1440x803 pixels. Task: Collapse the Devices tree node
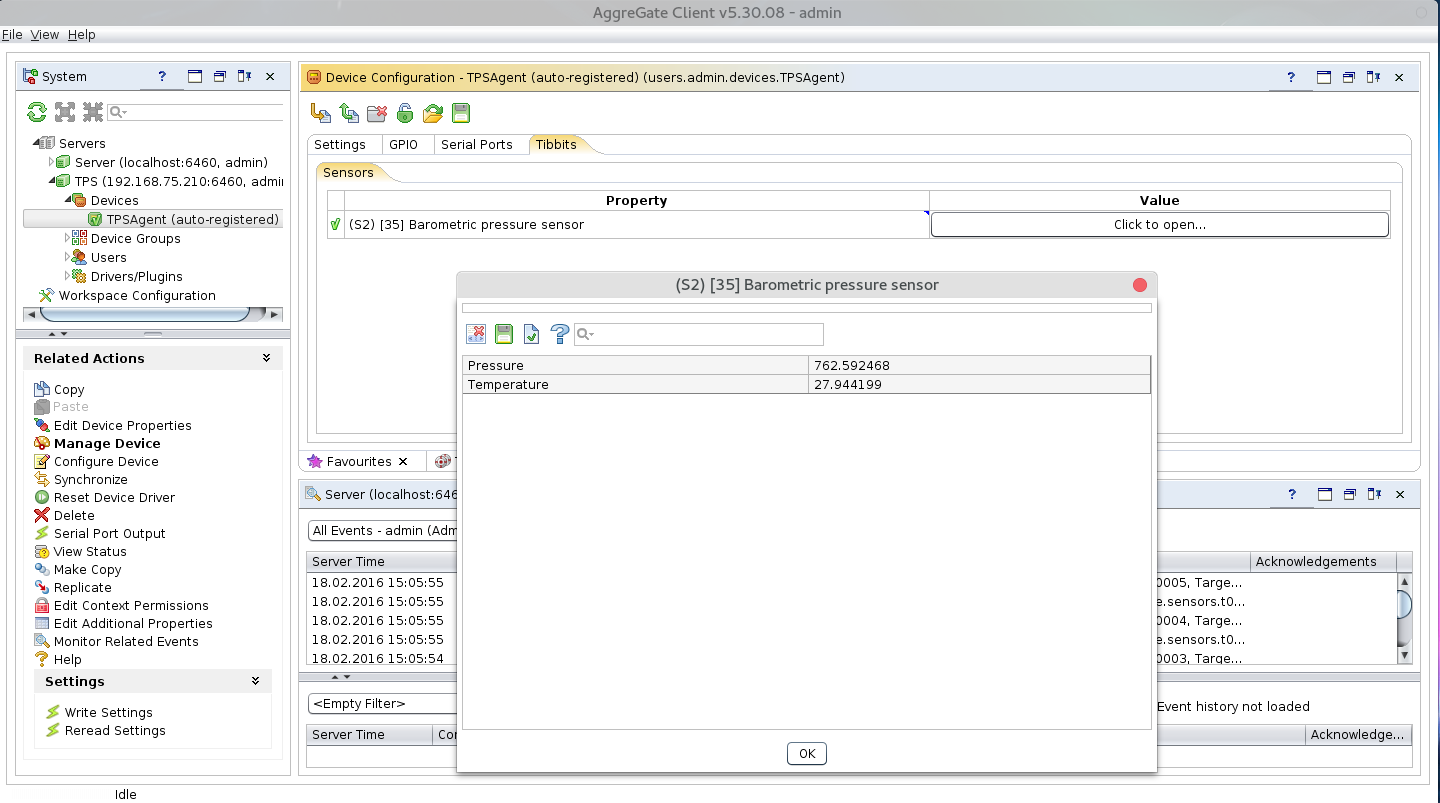pyautogui.click(x=68, y=200)
